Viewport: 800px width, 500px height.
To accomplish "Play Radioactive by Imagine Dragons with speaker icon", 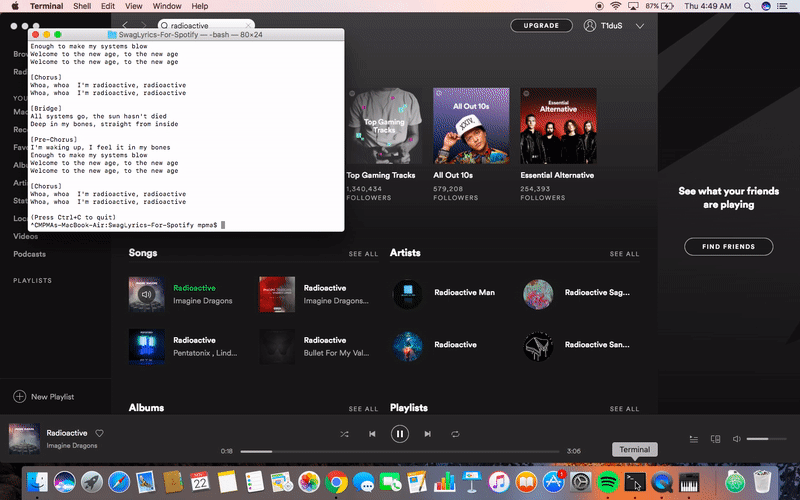I will pos(146,294).
